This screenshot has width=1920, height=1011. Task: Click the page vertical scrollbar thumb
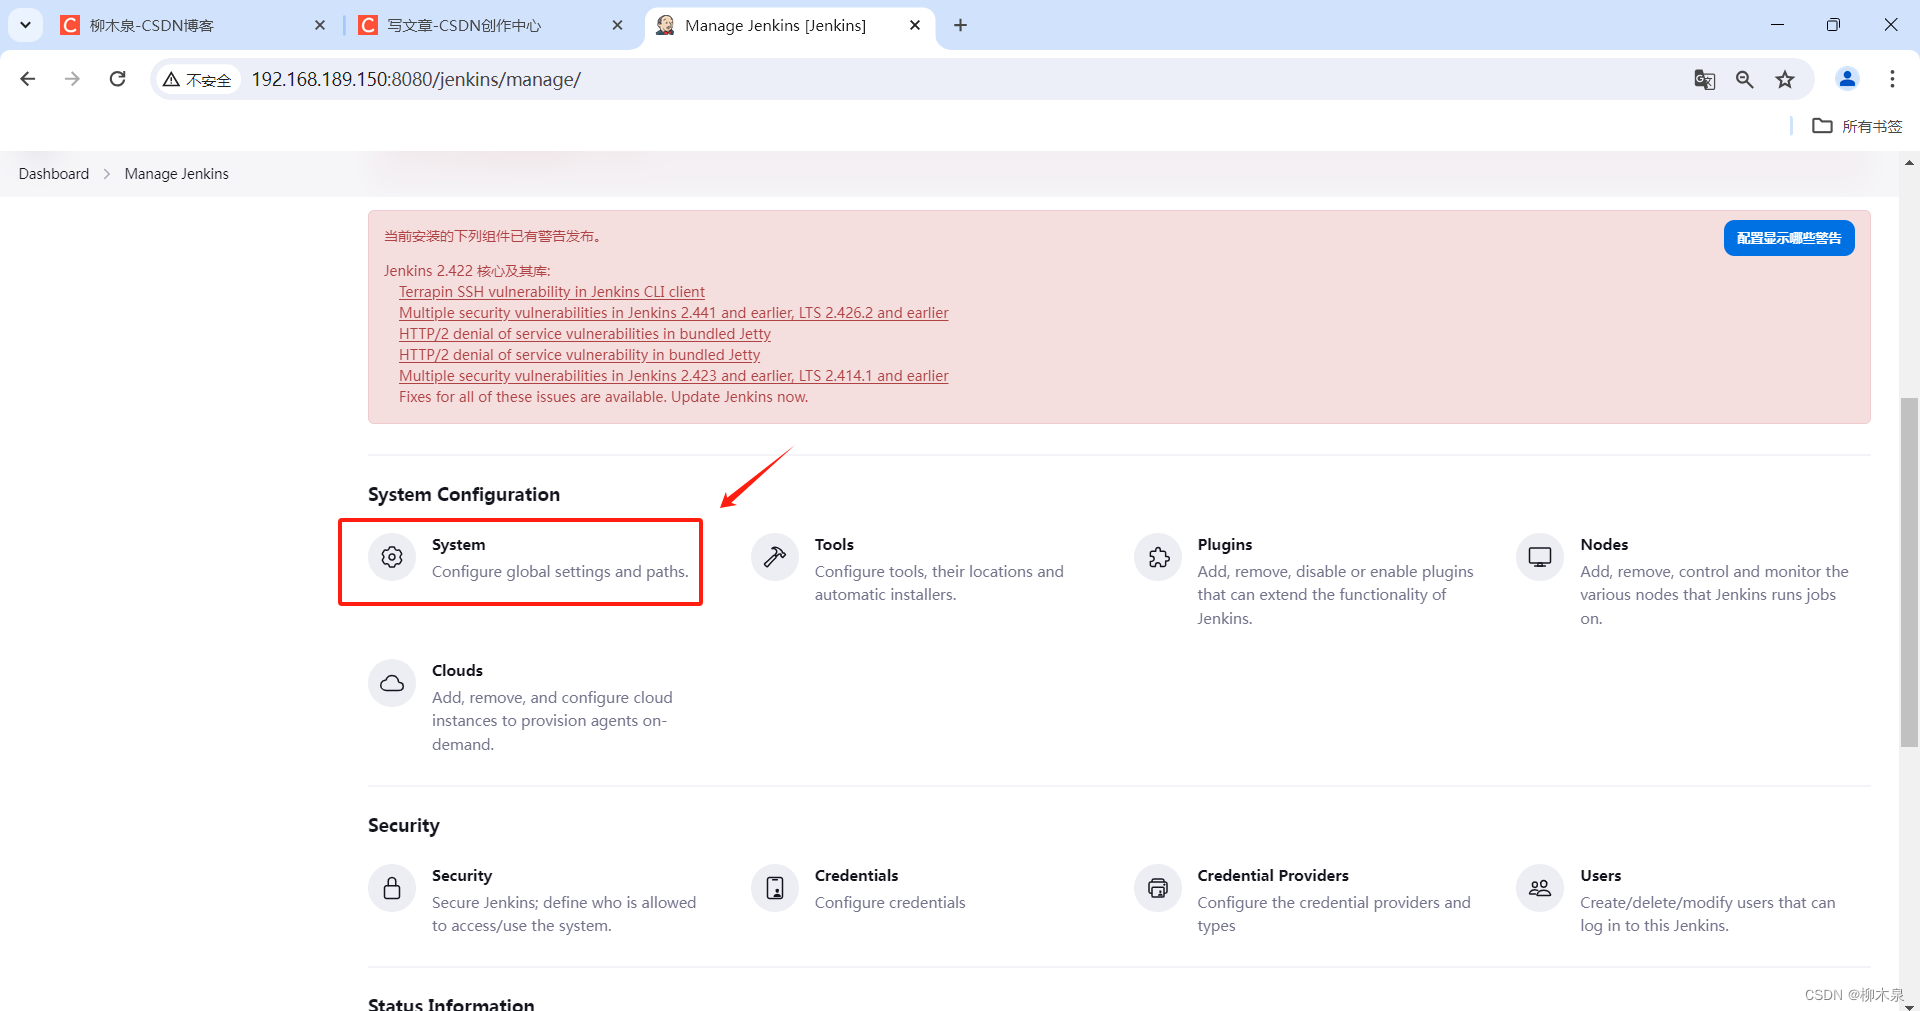click(x=1909, y=572)
